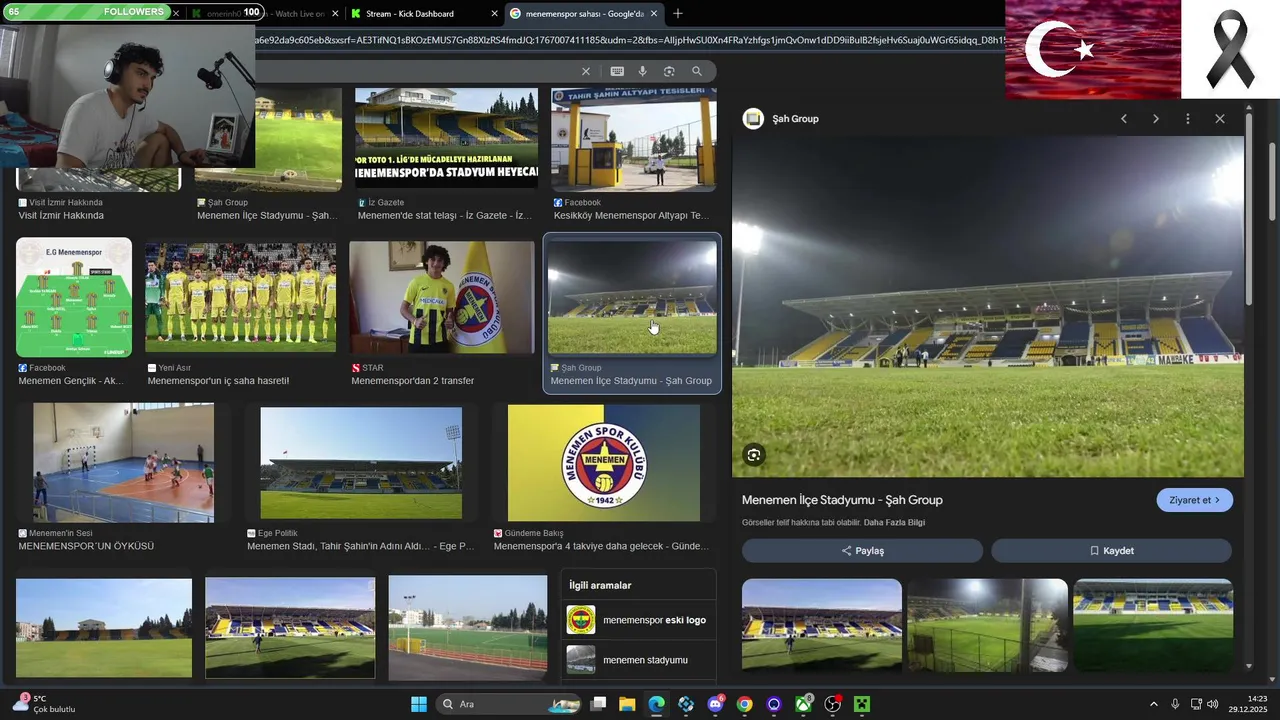Open related search menemen stadyumu
This screenshot has height=720, width=1280.
639,660
